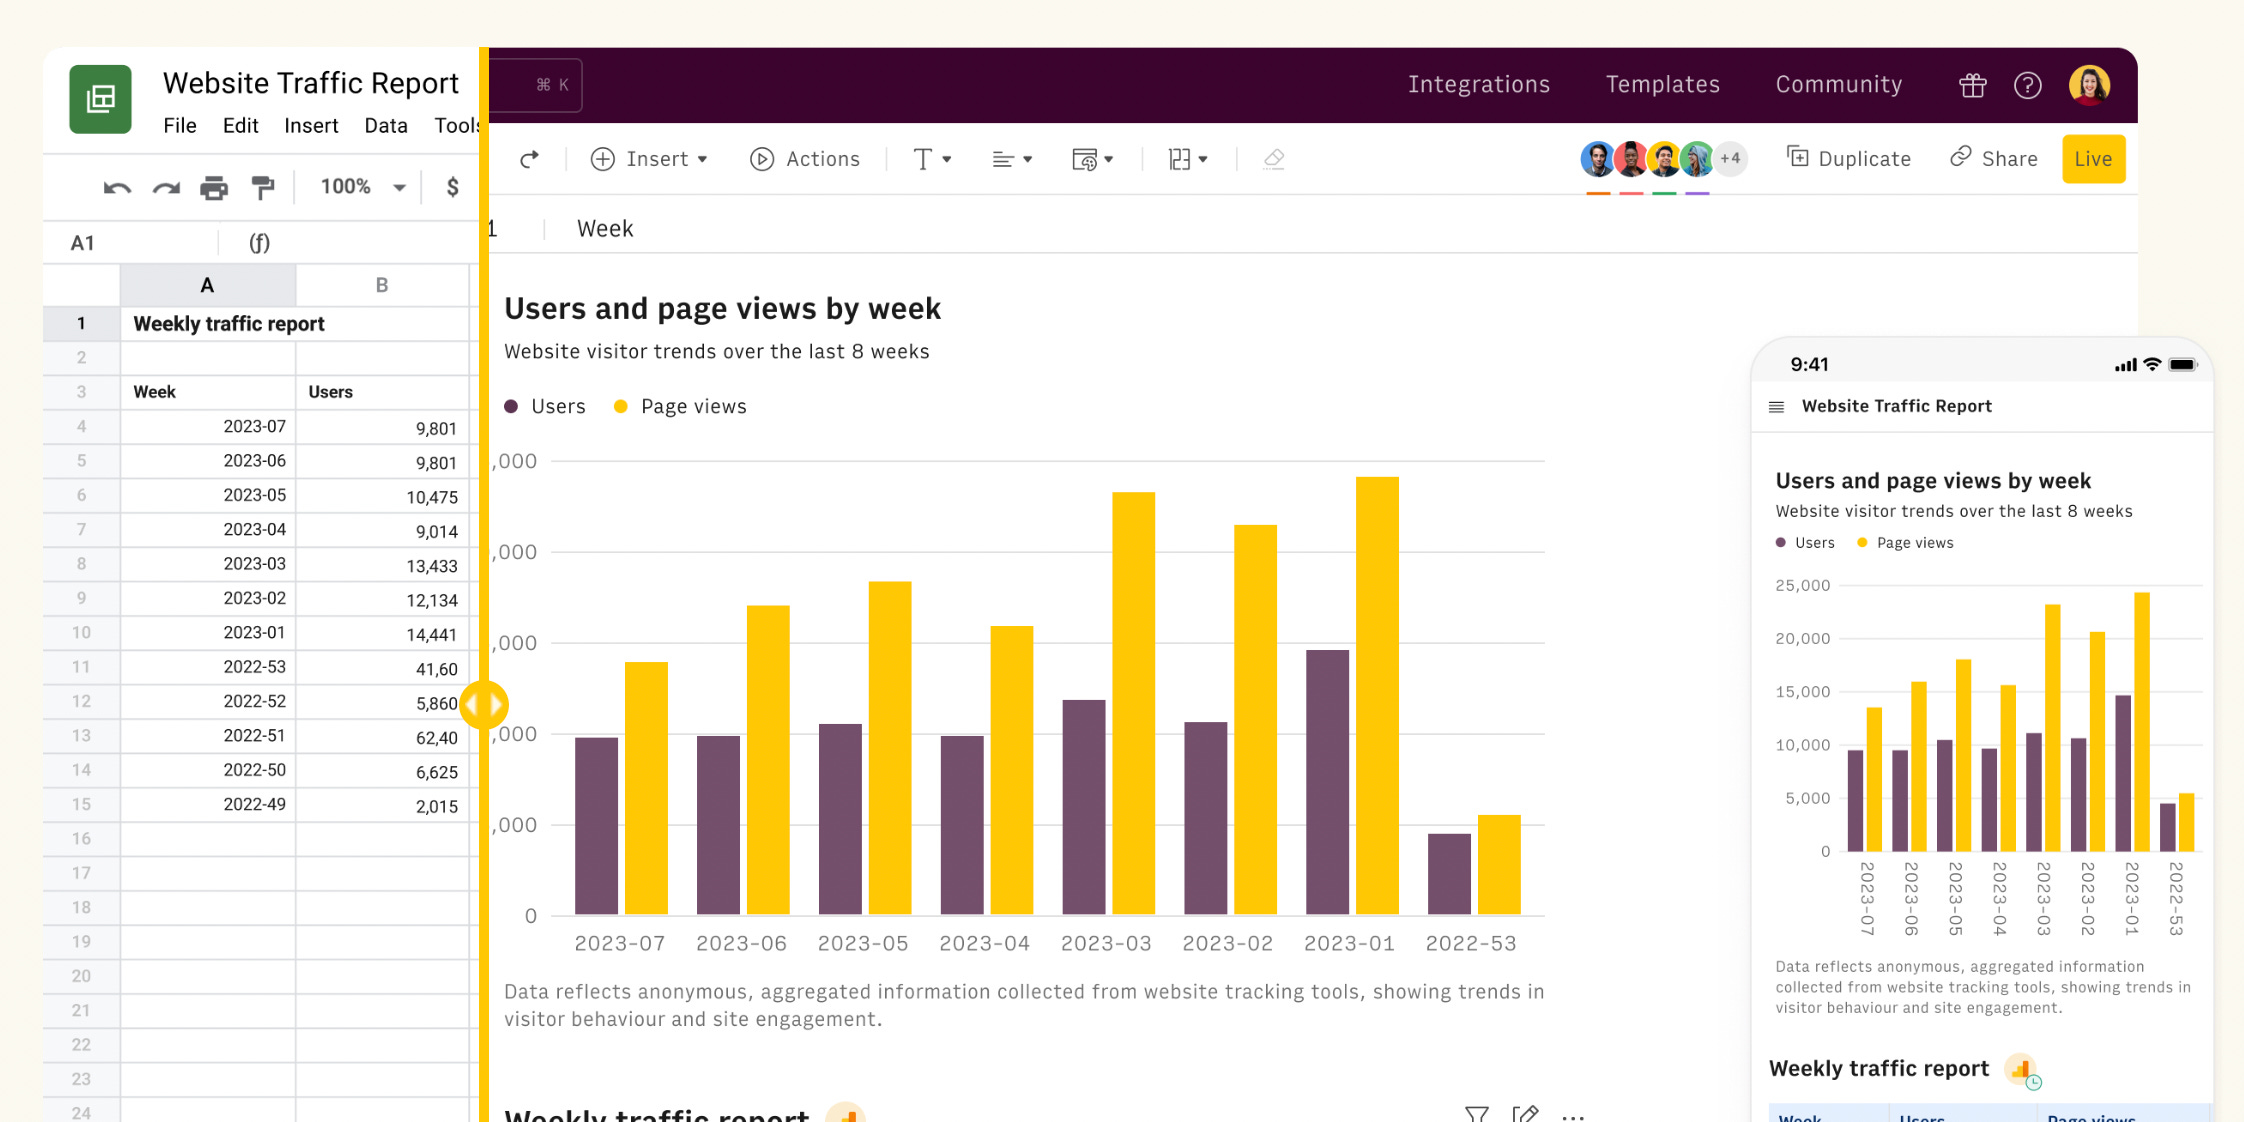2244x1122 pixels.
Task: Expand the text alignment dropdown
Action: (1012, 159)
